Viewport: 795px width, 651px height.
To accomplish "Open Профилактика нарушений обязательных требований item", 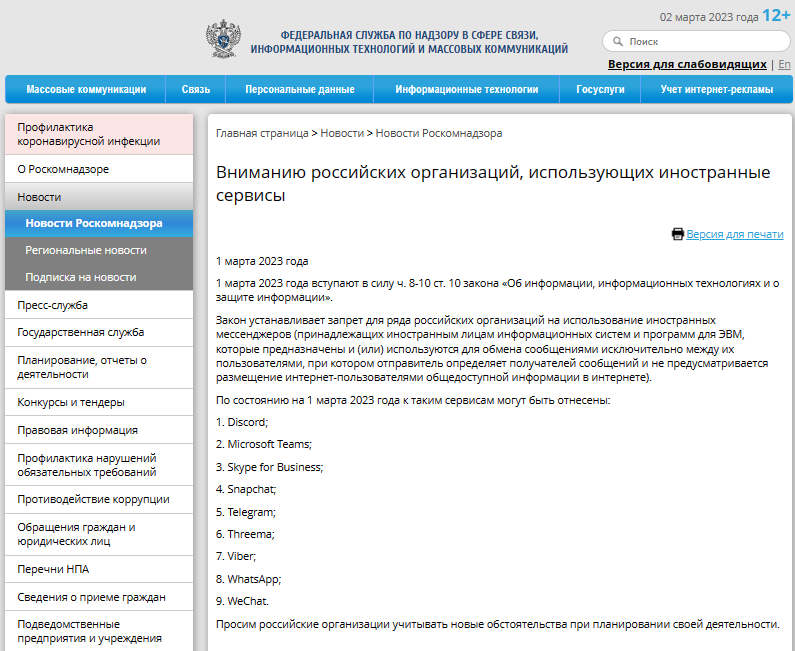I will tap(99, 465).
